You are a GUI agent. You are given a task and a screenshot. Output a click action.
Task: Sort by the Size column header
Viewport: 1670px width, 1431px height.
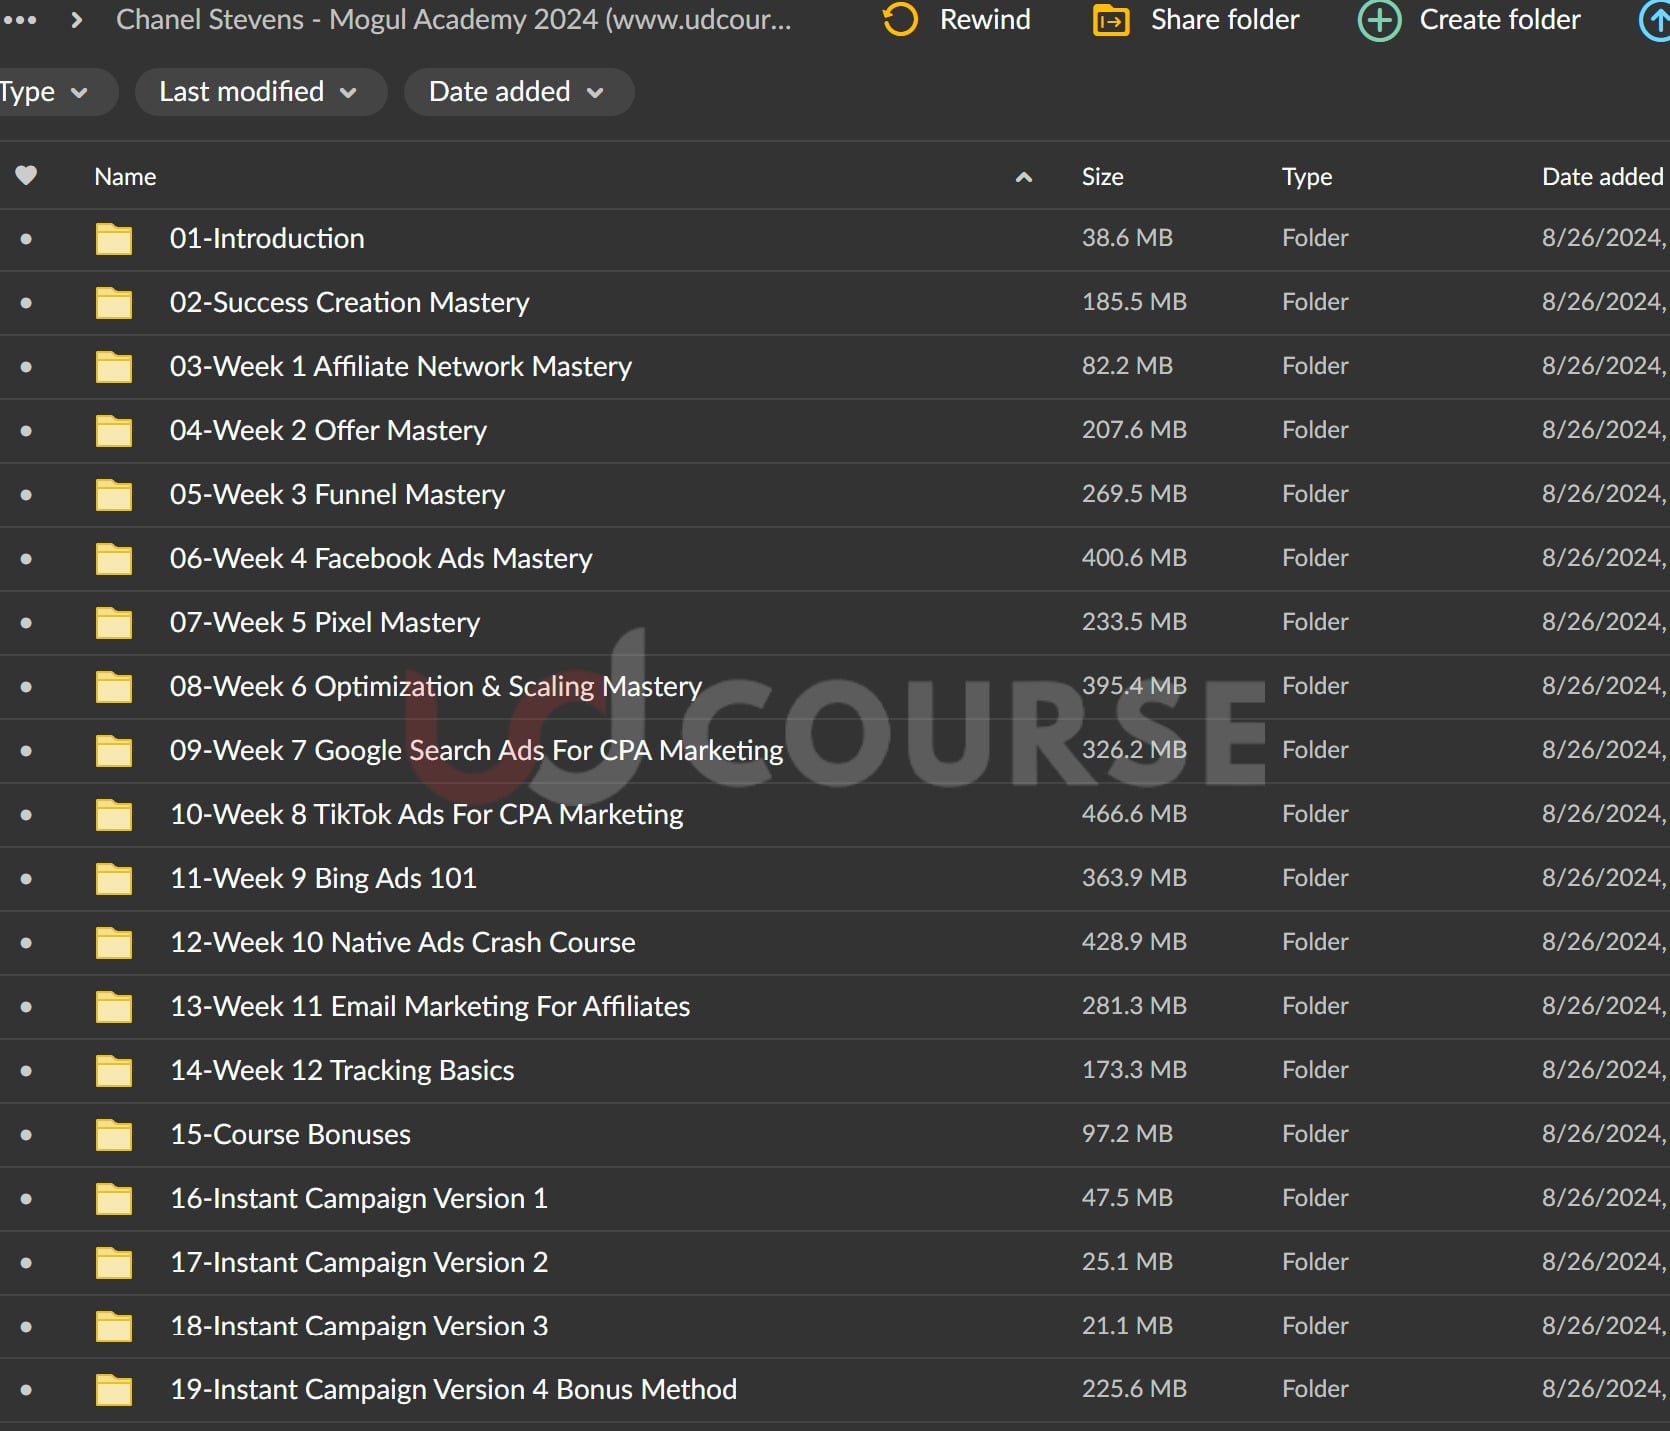tap(1102, 177)
